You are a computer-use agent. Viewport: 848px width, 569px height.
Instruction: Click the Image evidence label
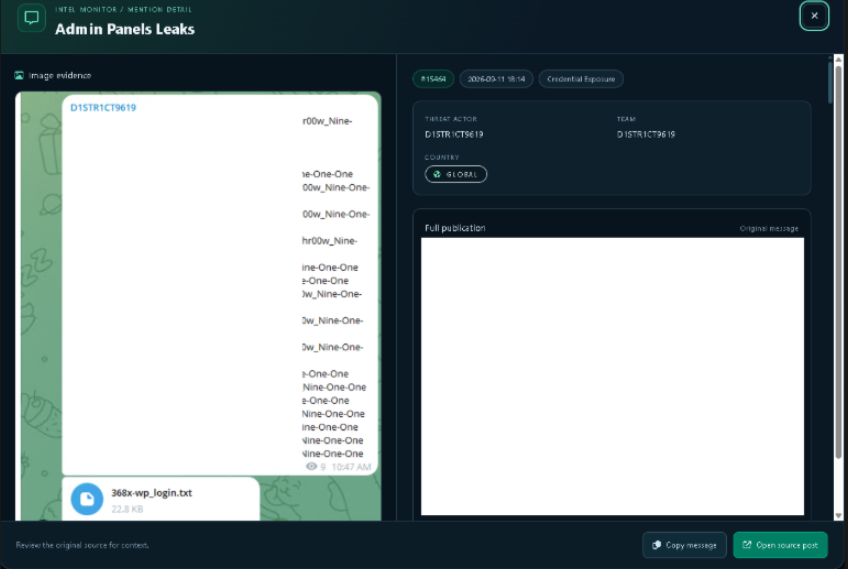59,75
